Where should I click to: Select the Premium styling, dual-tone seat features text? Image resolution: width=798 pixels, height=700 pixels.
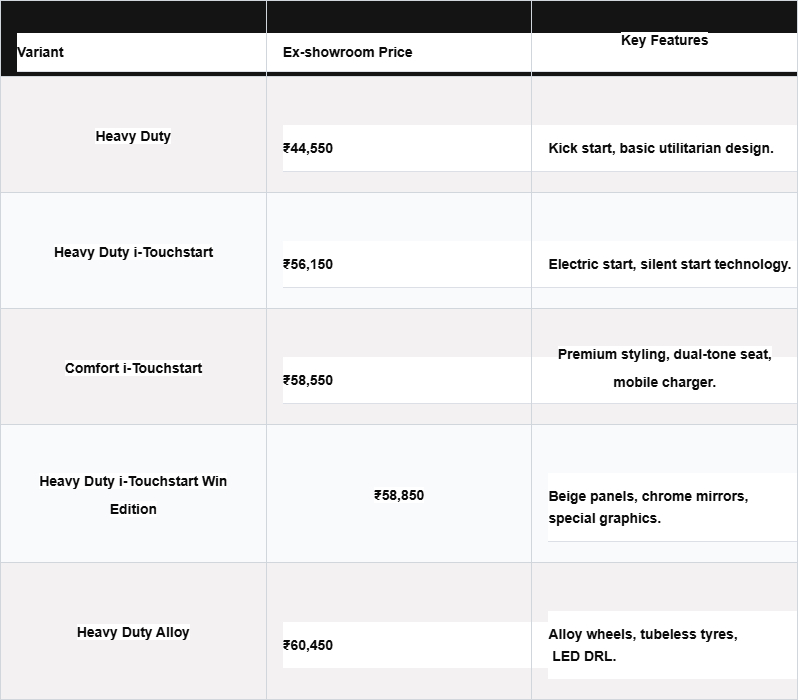[664, 355]
